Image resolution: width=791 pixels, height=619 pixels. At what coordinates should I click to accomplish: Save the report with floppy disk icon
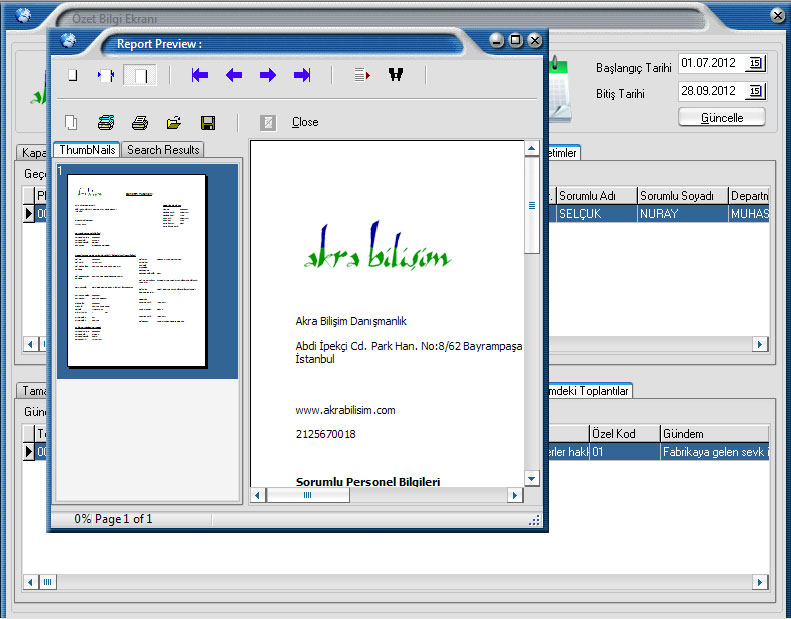tap(208, 123)
